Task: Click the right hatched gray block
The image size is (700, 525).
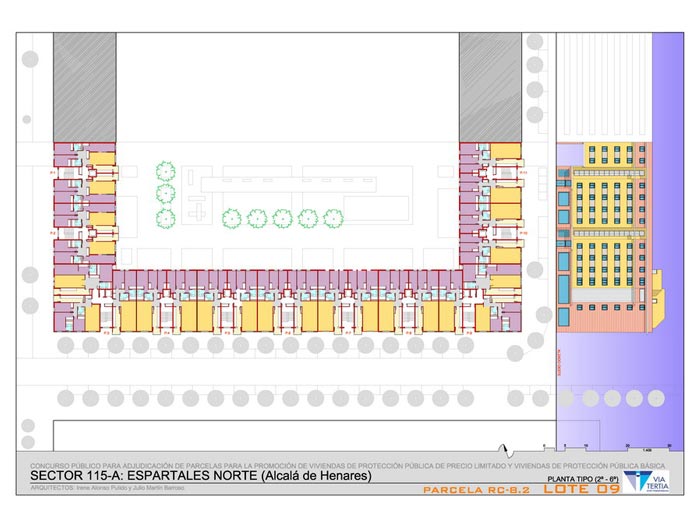Action: tap(490, 87)
